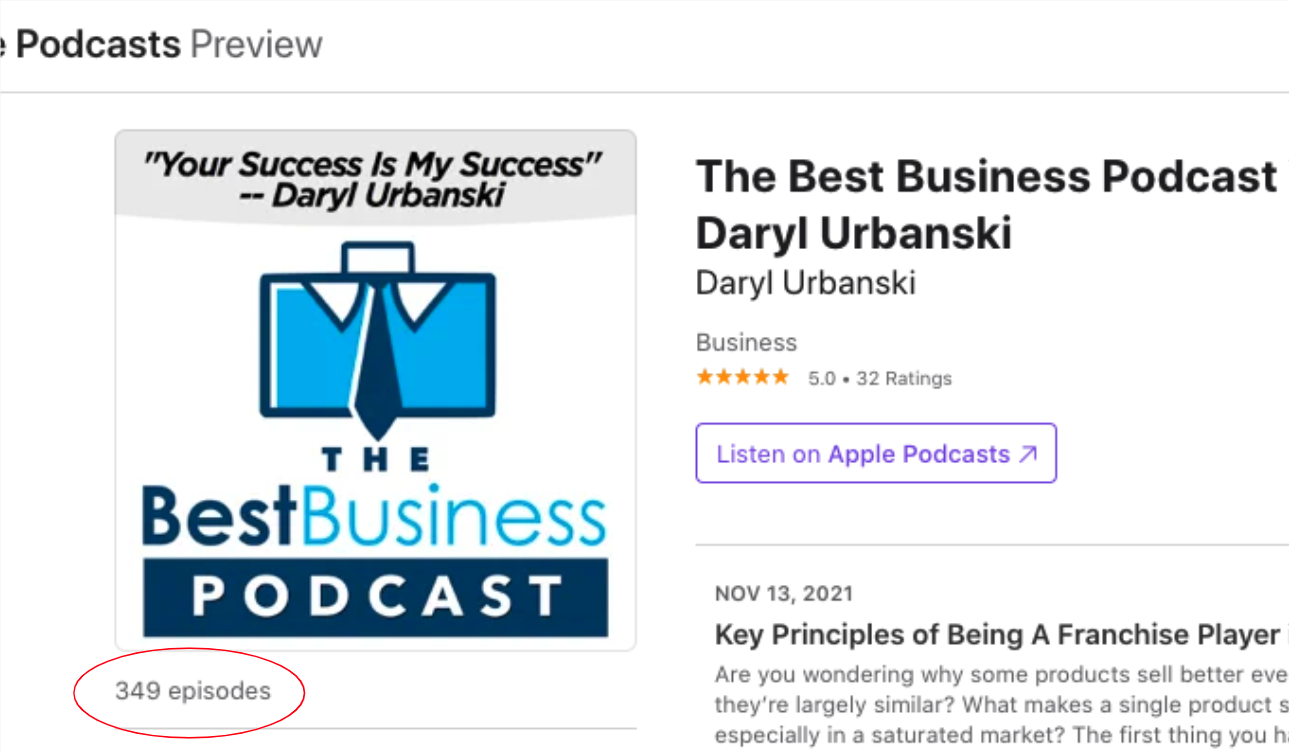
Task: Click the 5.0 • 32 Ratings text
Action: (880, 379)
